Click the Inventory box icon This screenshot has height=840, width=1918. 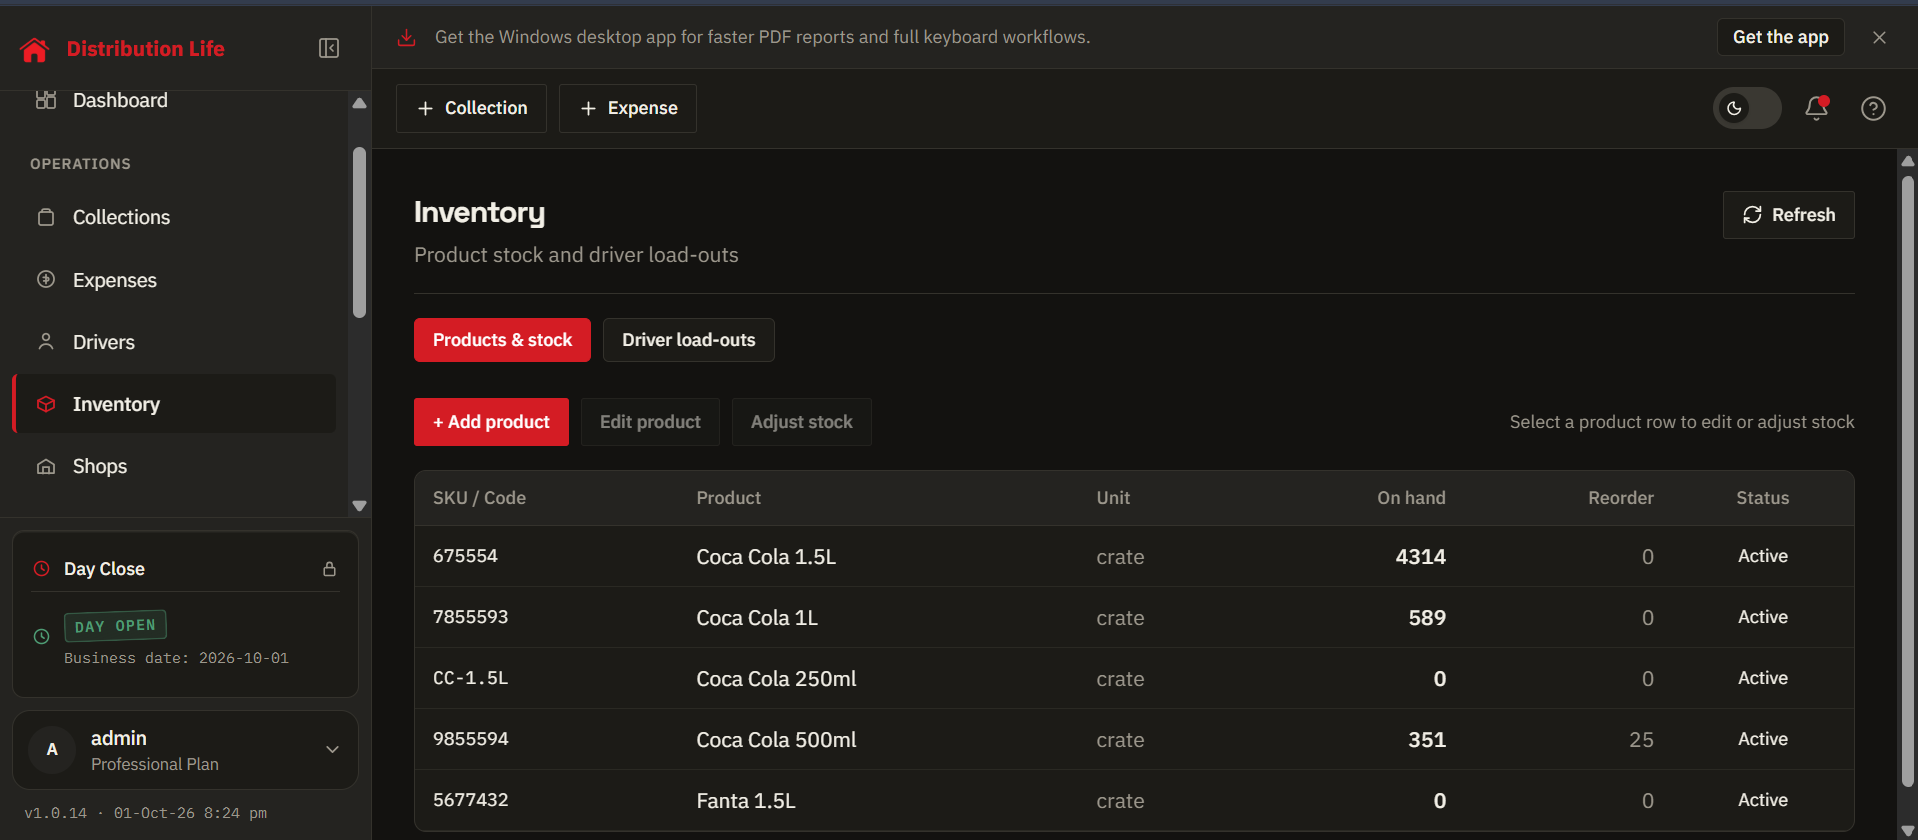tap(46, 404)
